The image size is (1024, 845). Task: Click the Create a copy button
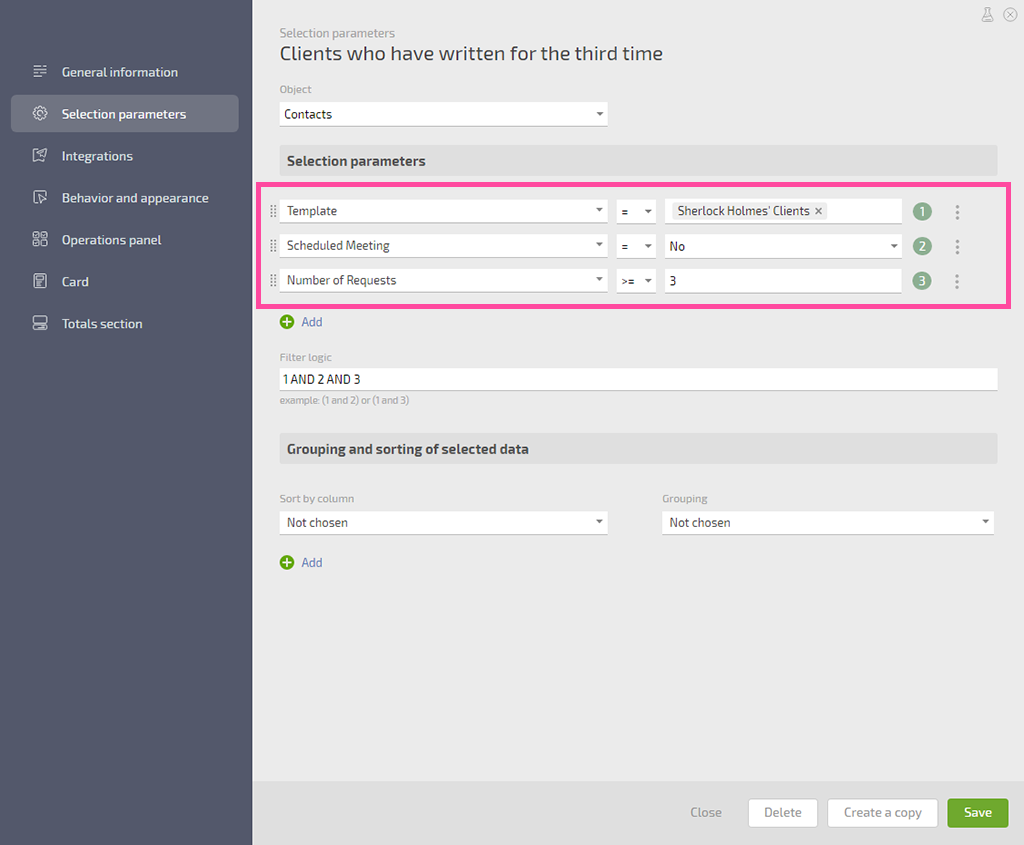[882, 812]
